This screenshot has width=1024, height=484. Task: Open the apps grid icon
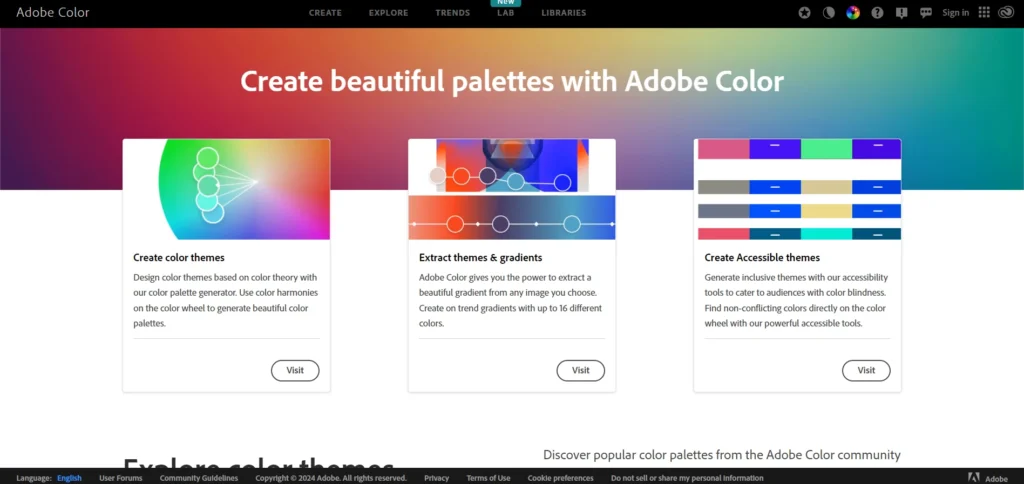click(x=984, y=12)
